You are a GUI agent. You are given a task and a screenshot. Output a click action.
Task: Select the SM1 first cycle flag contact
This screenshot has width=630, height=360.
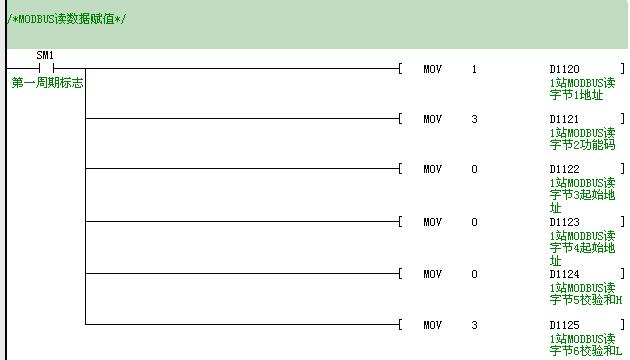[x=46, y=68]
